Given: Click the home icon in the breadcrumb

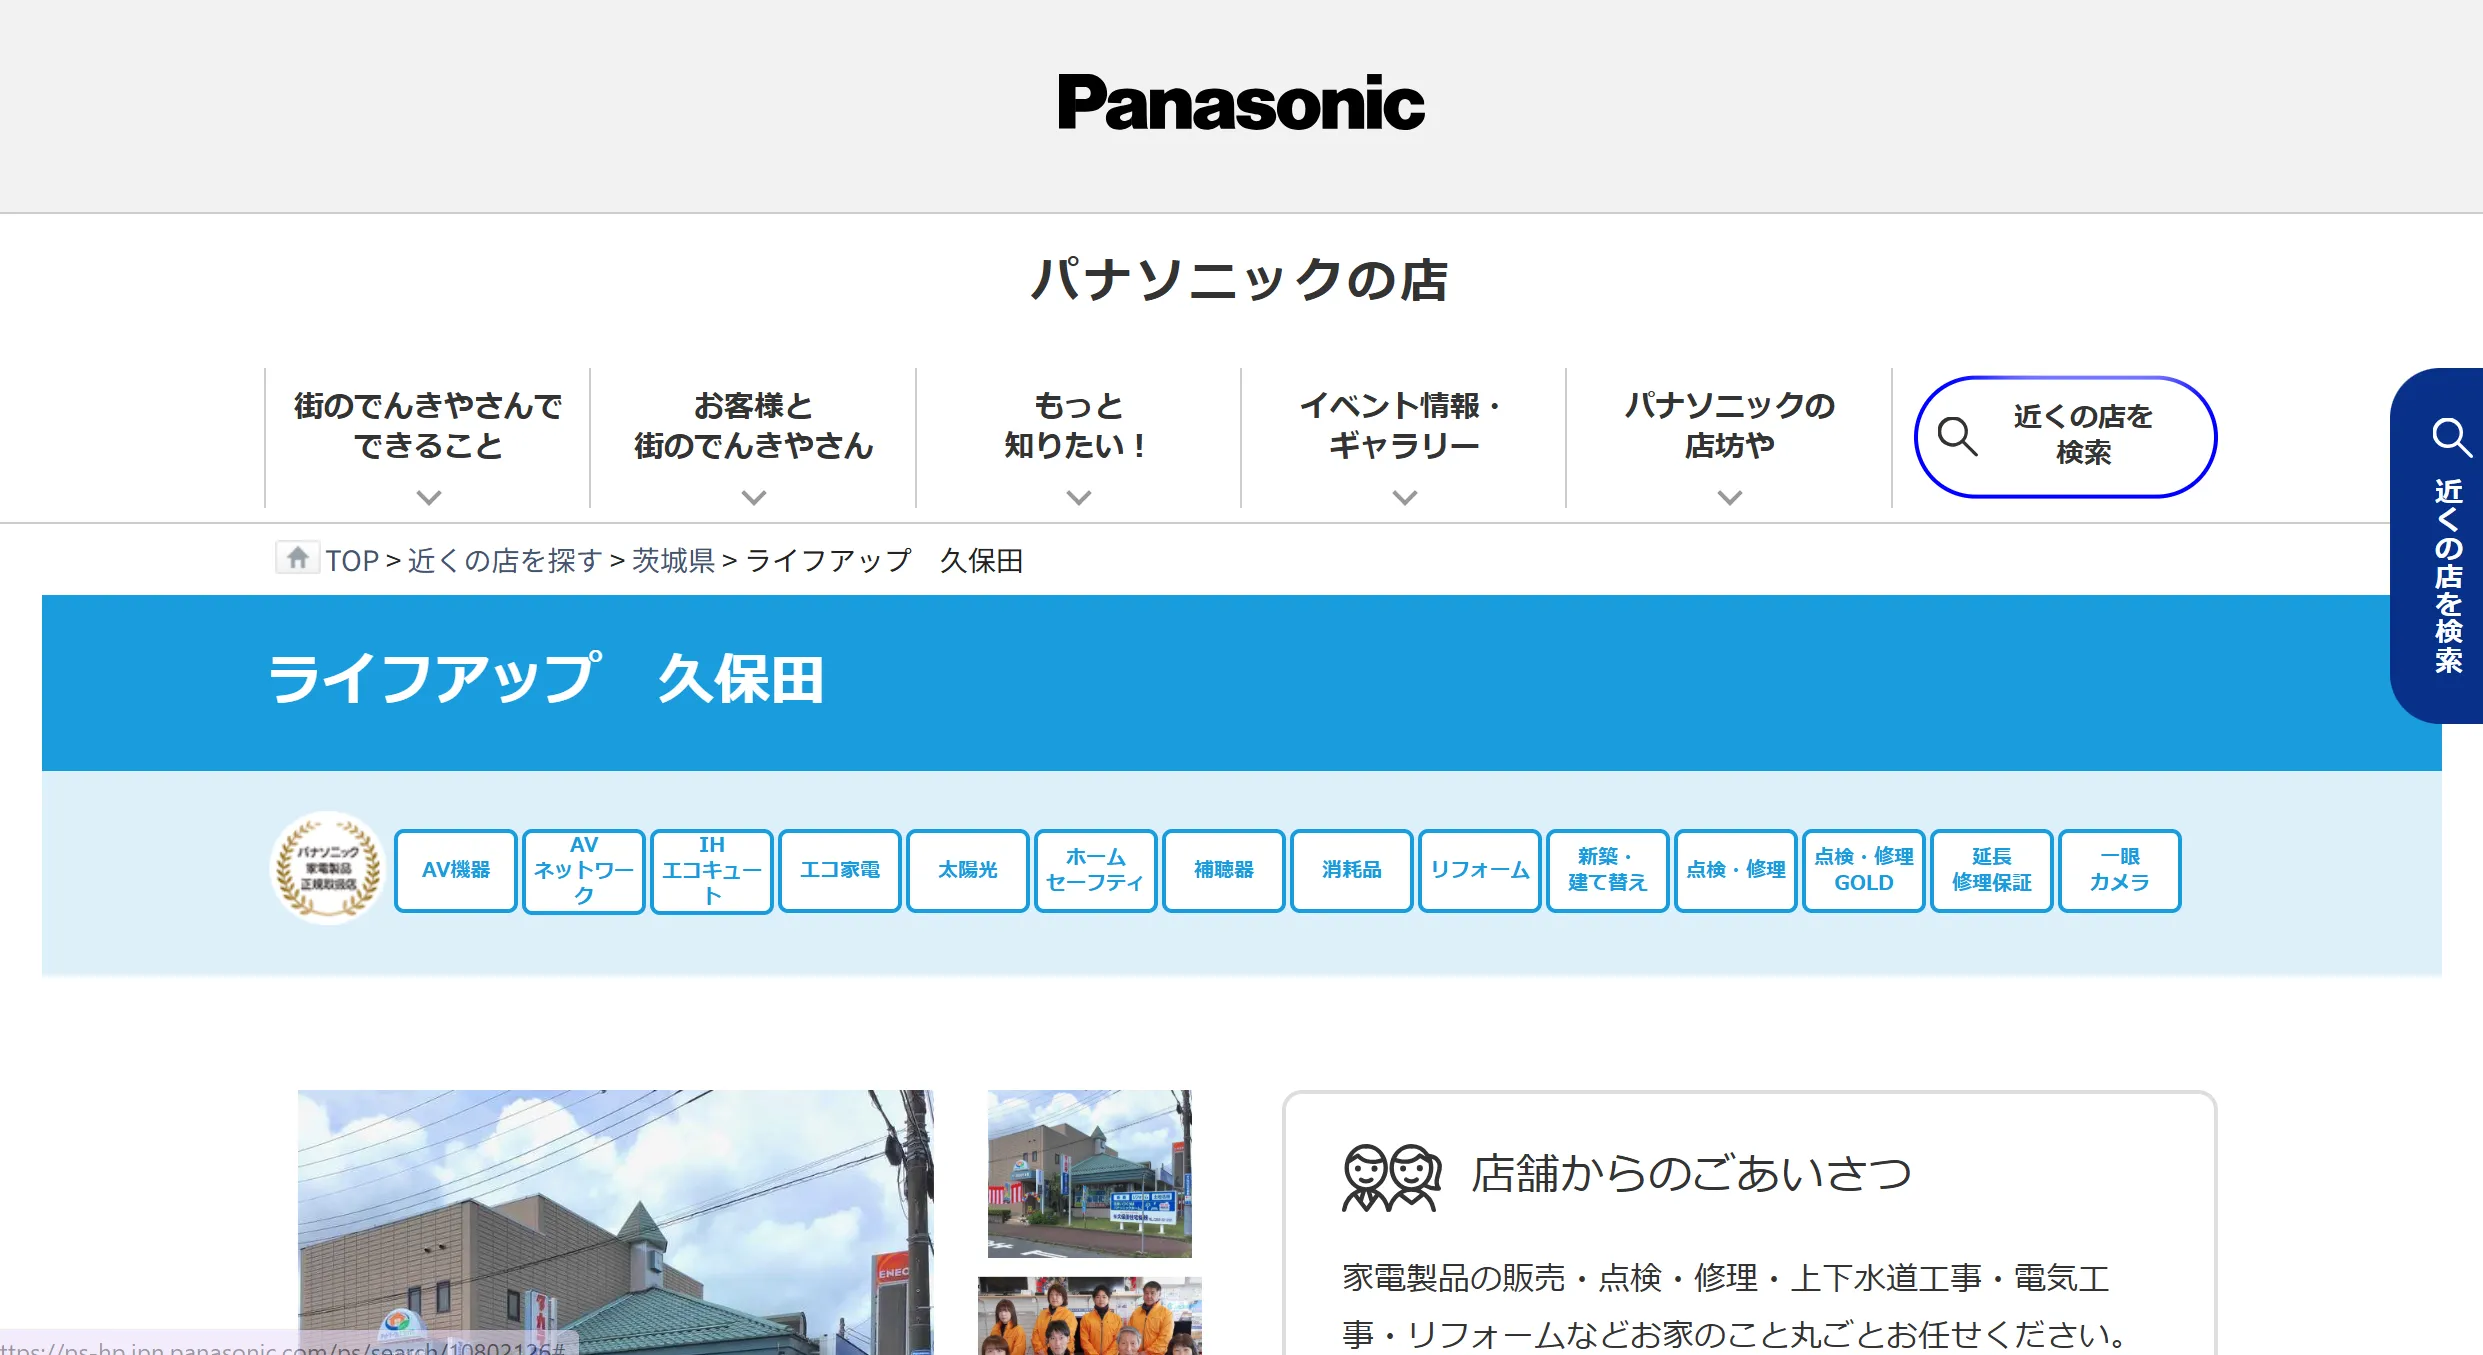Looking at the screenshot, I should pyautogui.click(x=297, y=558).
